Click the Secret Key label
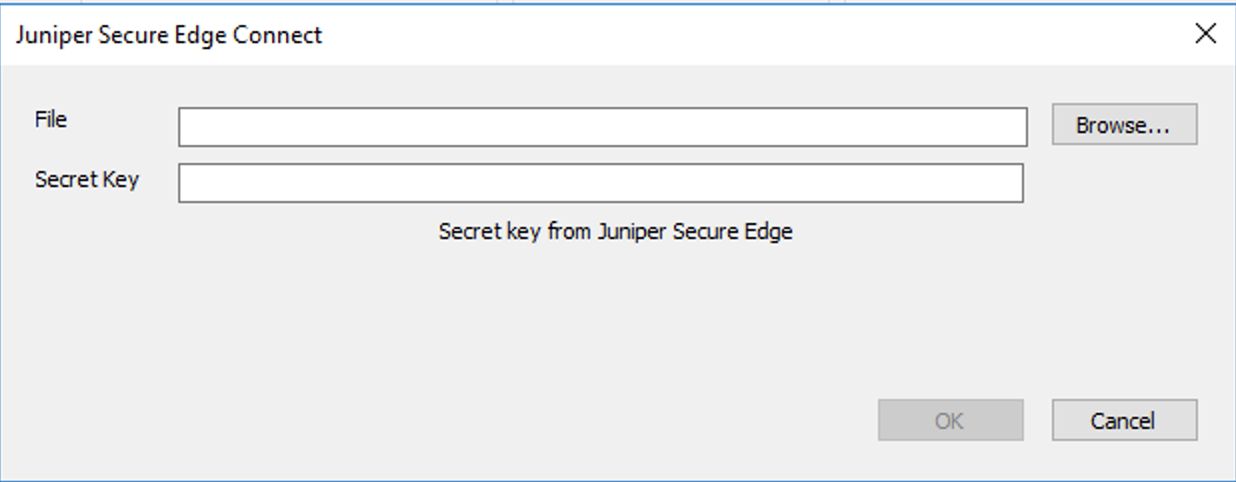The image size is (1236, 482). pos(87,180)
